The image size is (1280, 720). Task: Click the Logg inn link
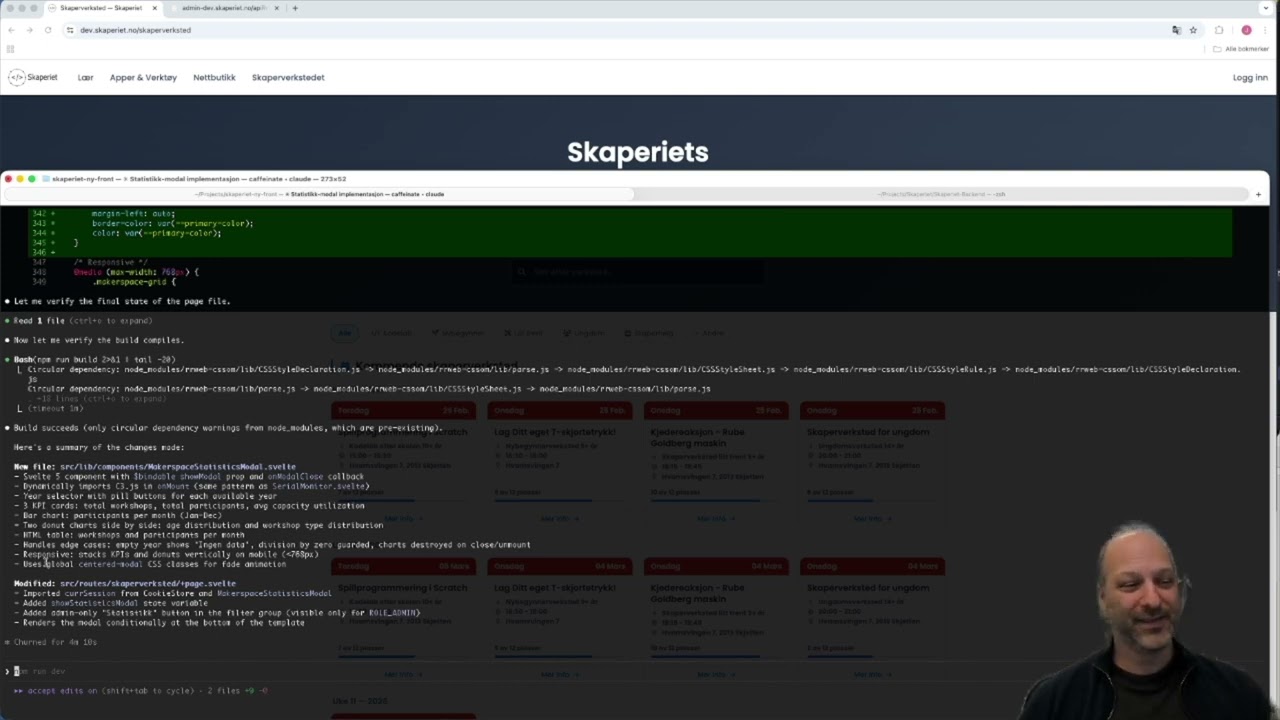(1250, 77)
